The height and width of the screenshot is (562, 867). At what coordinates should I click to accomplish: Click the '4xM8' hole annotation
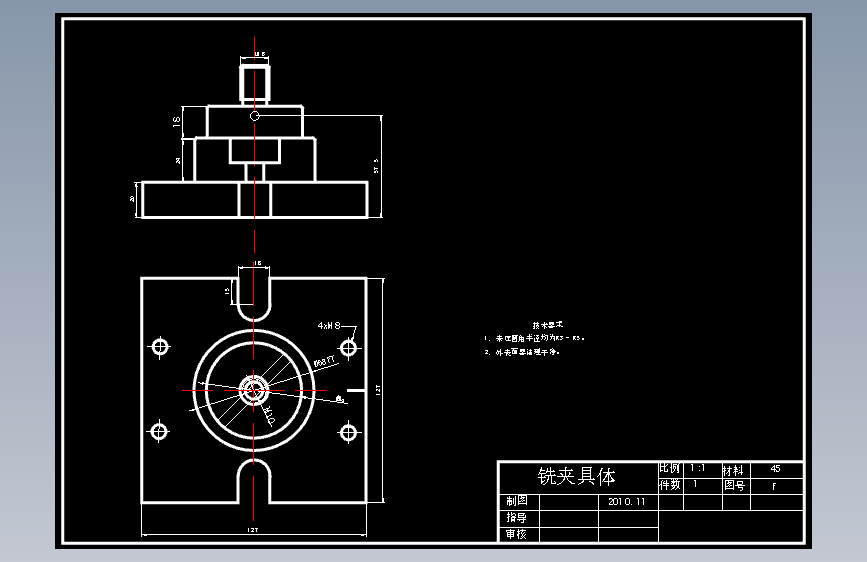(330, 326)
